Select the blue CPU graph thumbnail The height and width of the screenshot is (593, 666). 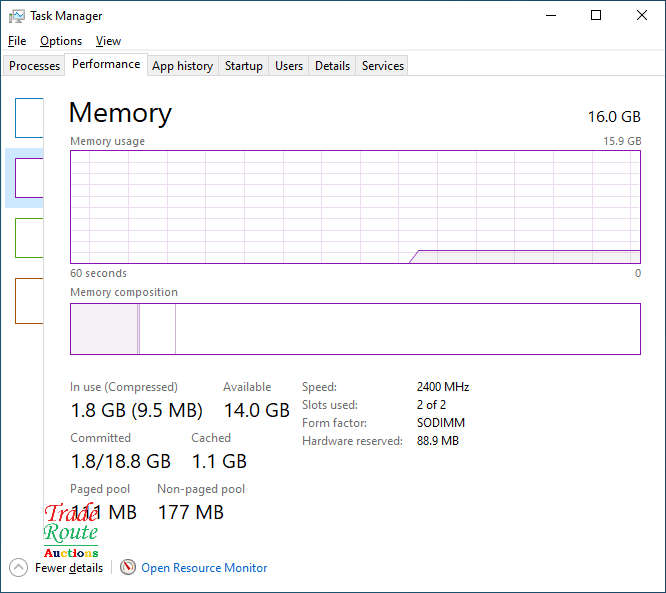click(29, 118)
